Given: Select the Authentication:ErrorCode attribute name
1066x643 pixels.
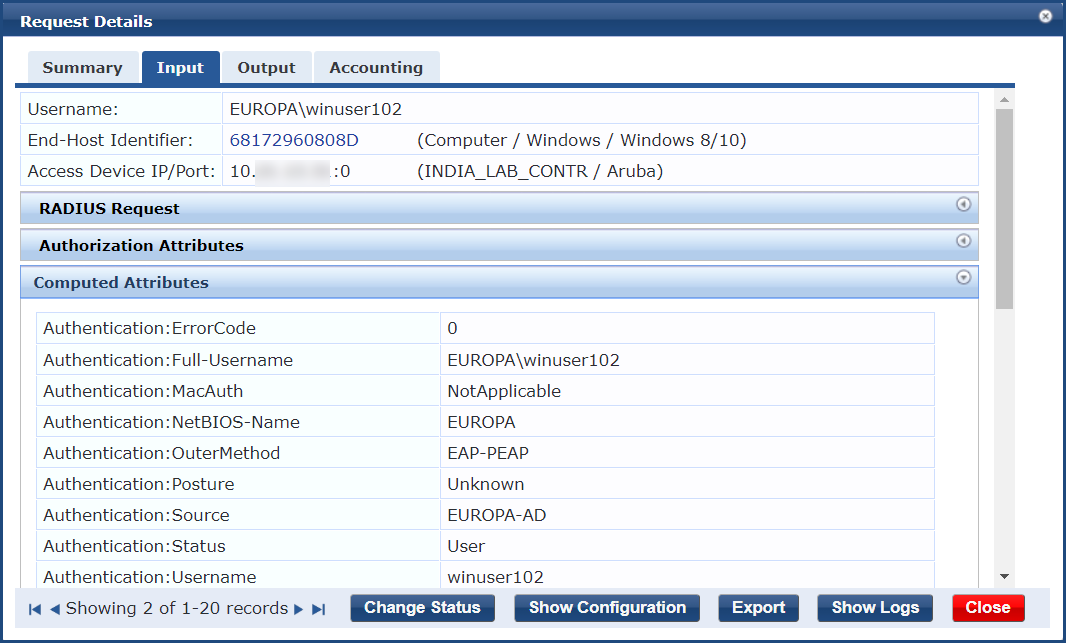Looking at the screenshot, I should click(x=150, y=328).
